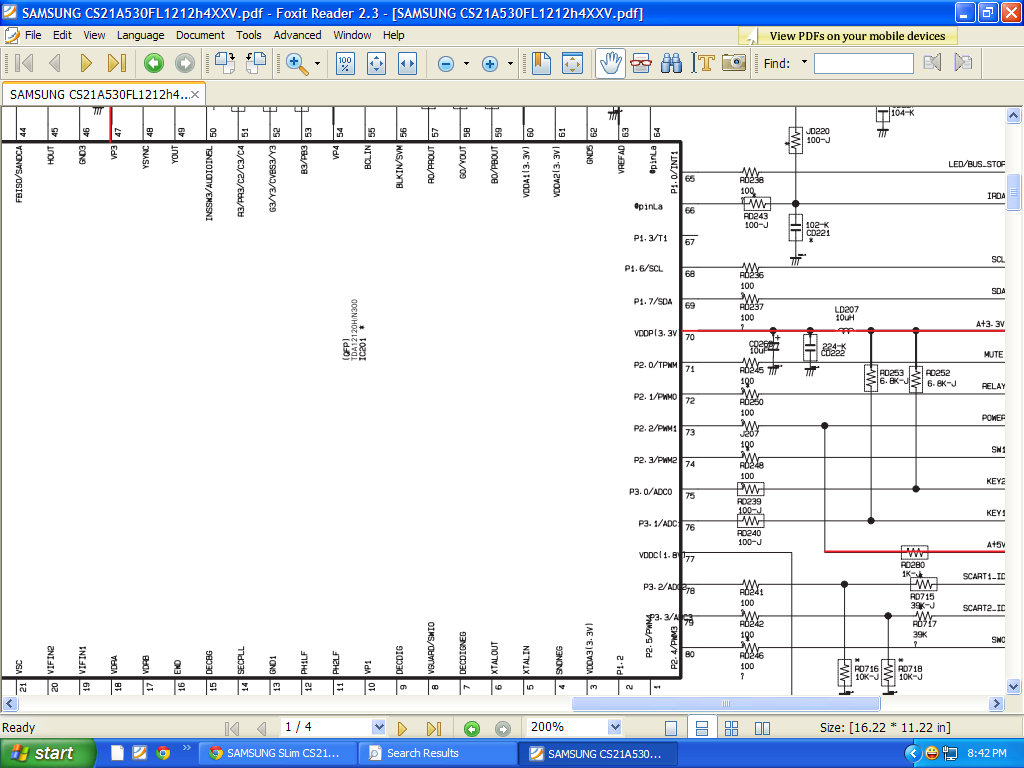Open Help menu
This screenshot has width=1024, height=768.
coord(393,35)
